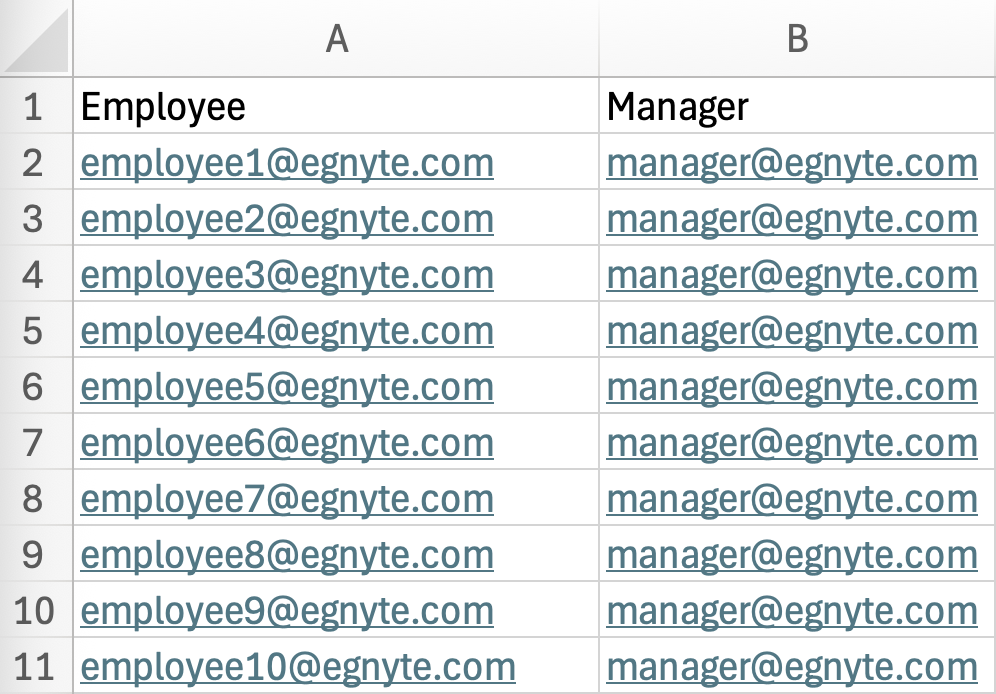
Task: Click row header number 9
Action: (34, 555)
